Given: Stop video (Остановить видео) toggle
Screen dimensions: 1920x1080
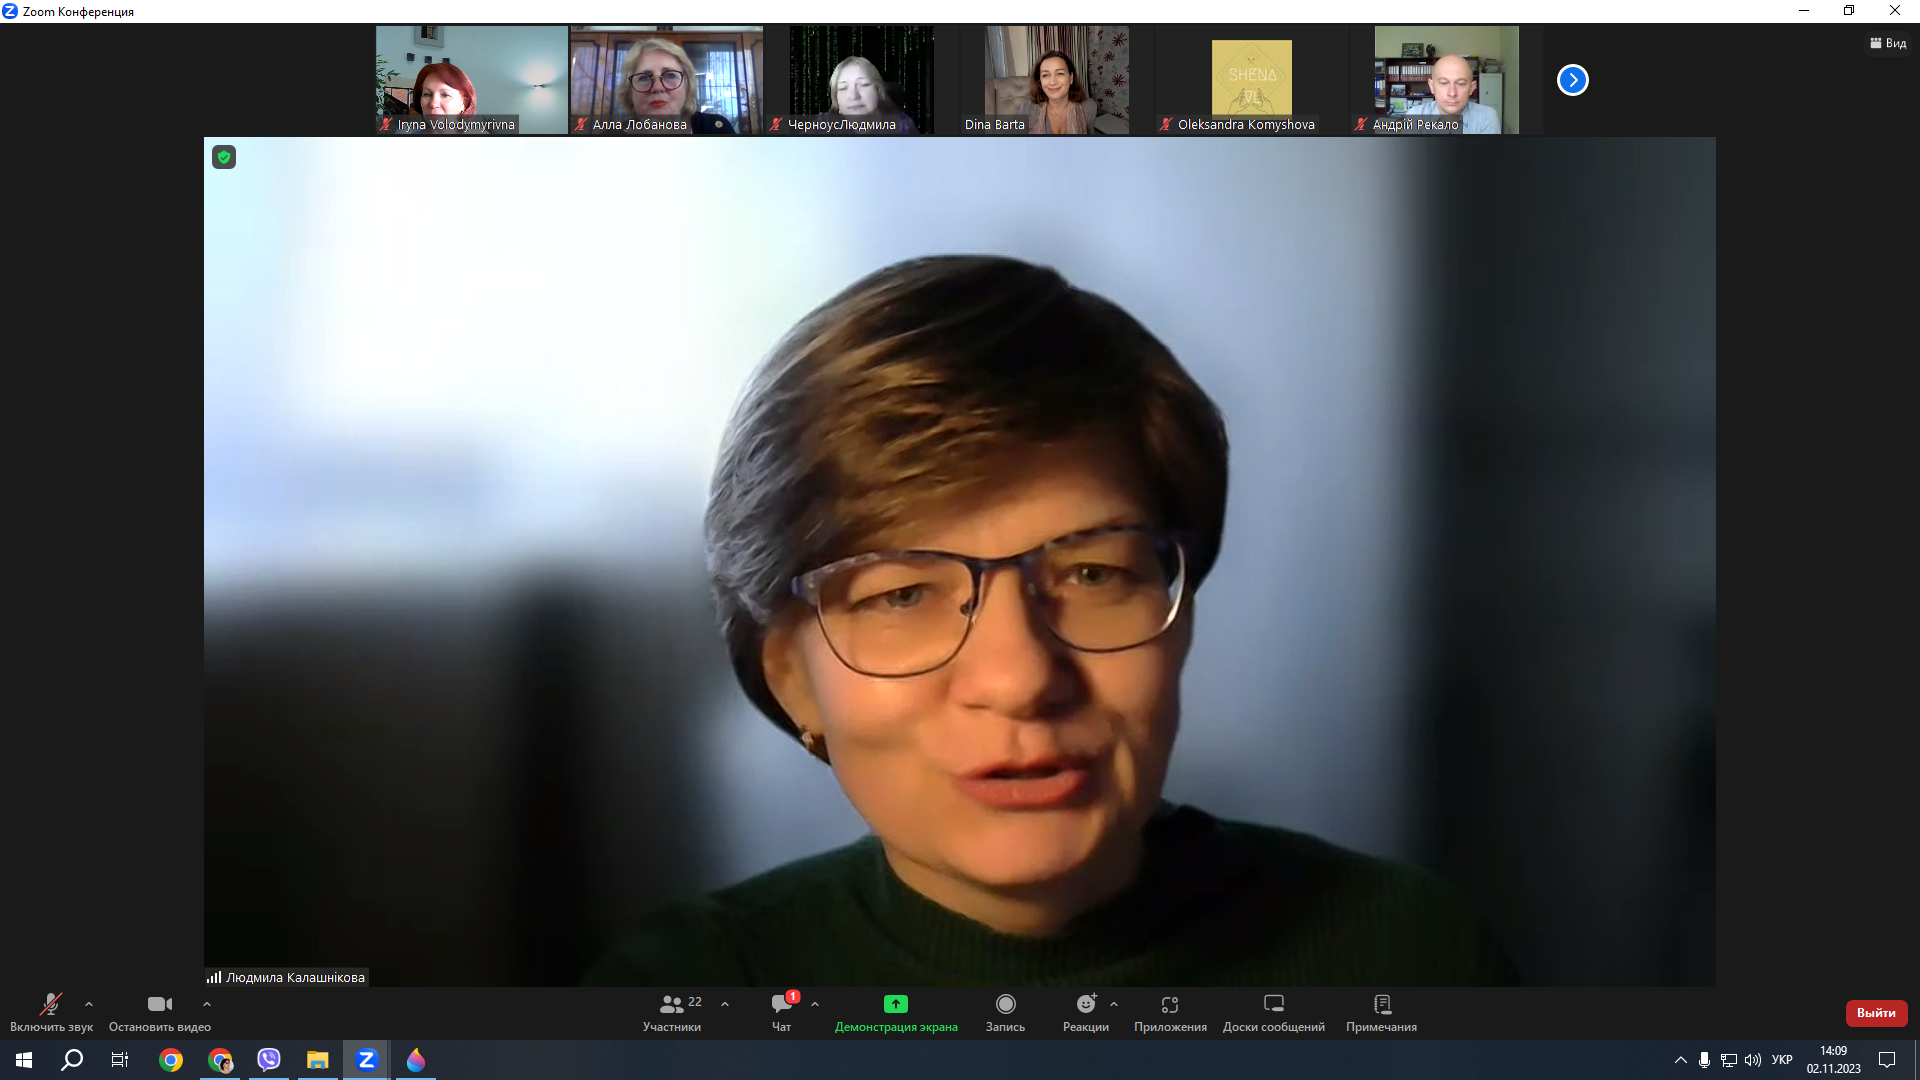Looking at the screenshot, I should (x=160, y=1004).
